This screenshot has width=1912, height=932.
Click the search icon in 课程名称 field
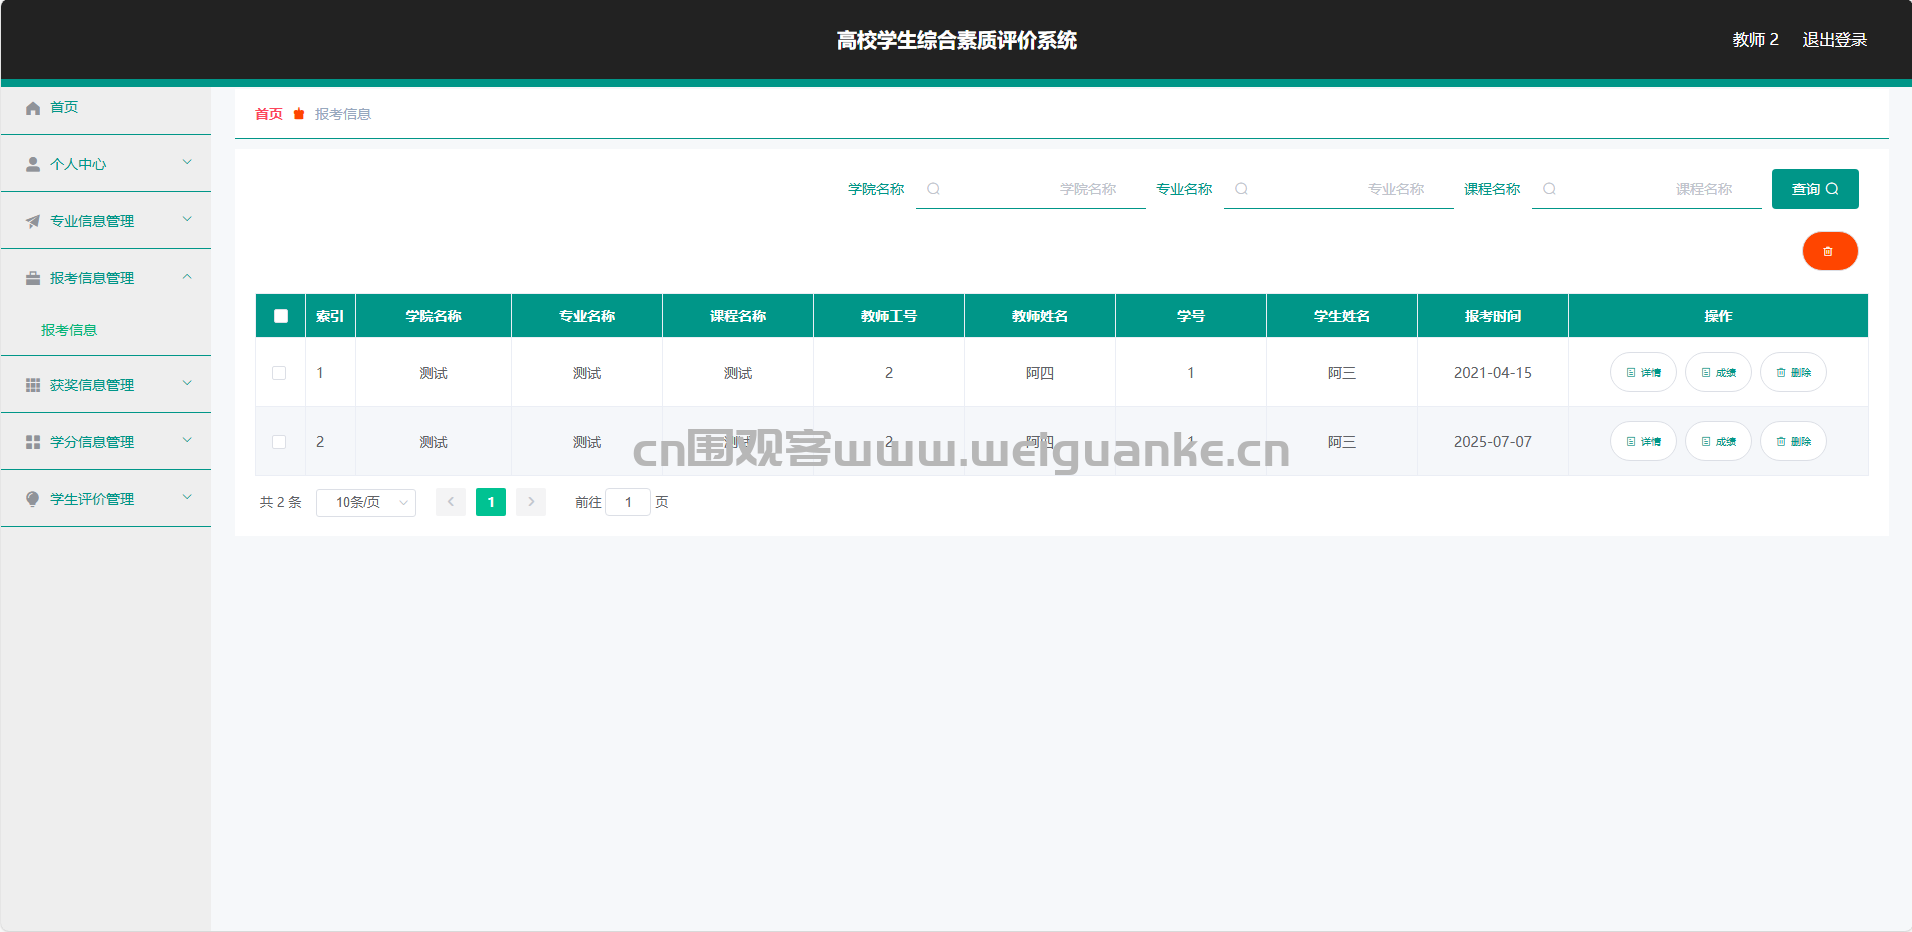tap(1549, 189)
